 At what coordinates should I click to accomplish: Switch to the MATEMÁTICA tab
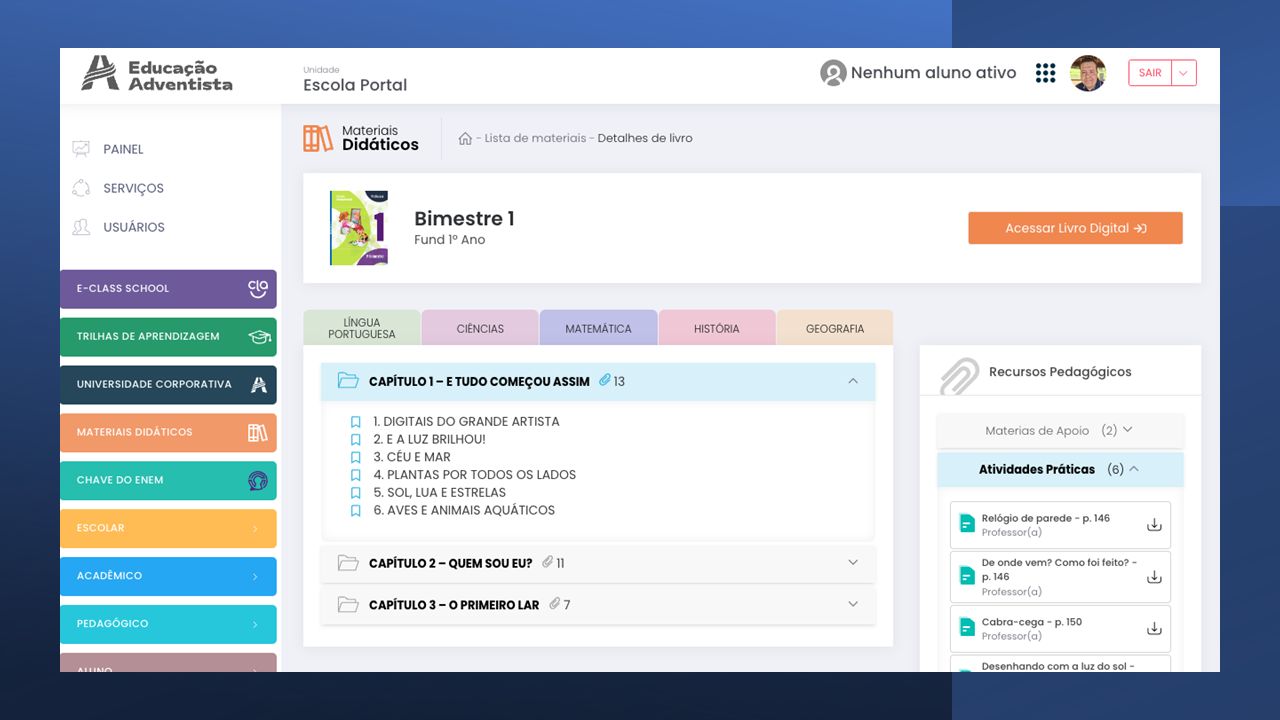(x=598, y=328)
